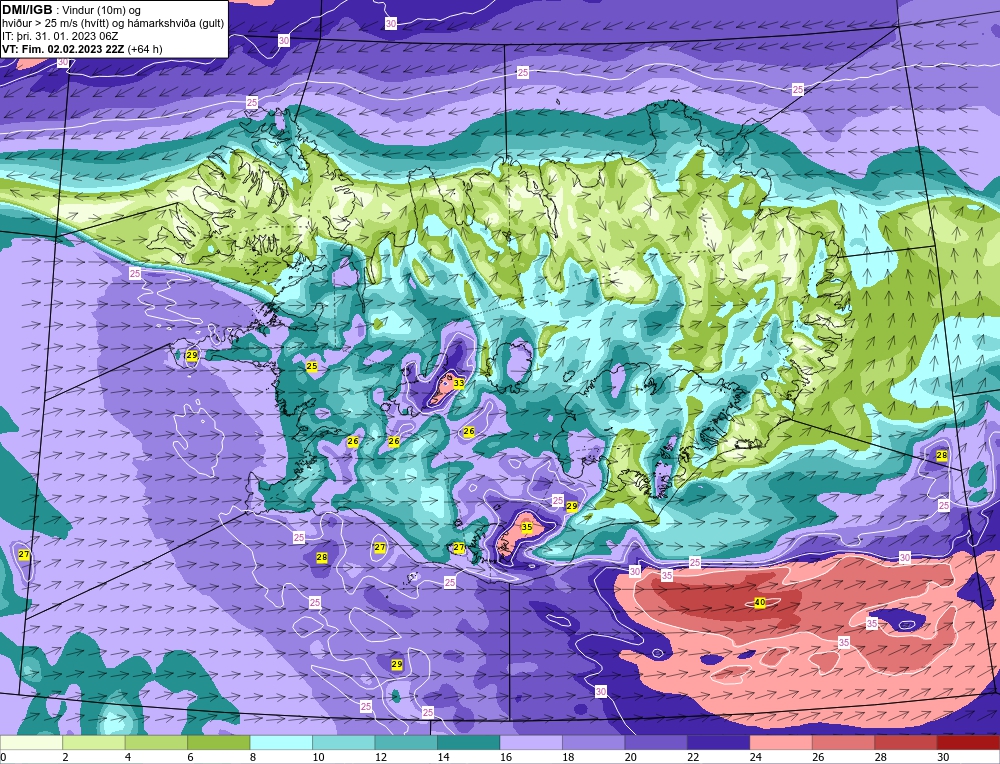
Task: Click the legend tick label 24
Action: [x=756, y=757]
